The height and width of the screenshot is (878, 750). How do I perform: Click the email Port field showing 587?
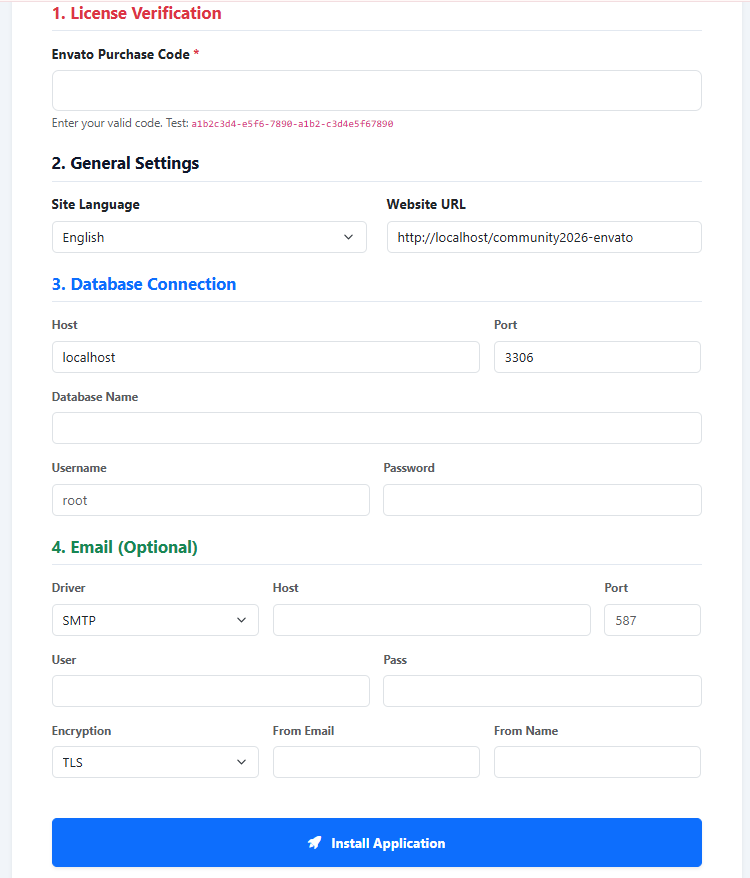click(x=652, y=620)
